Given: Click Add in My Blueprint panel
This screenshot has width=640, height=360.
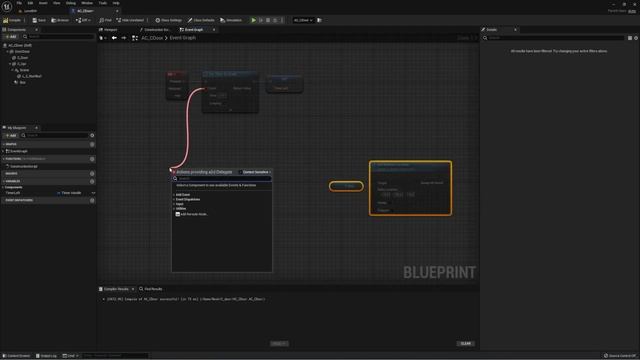Looking at the screenshot, I should click(11, 136).
